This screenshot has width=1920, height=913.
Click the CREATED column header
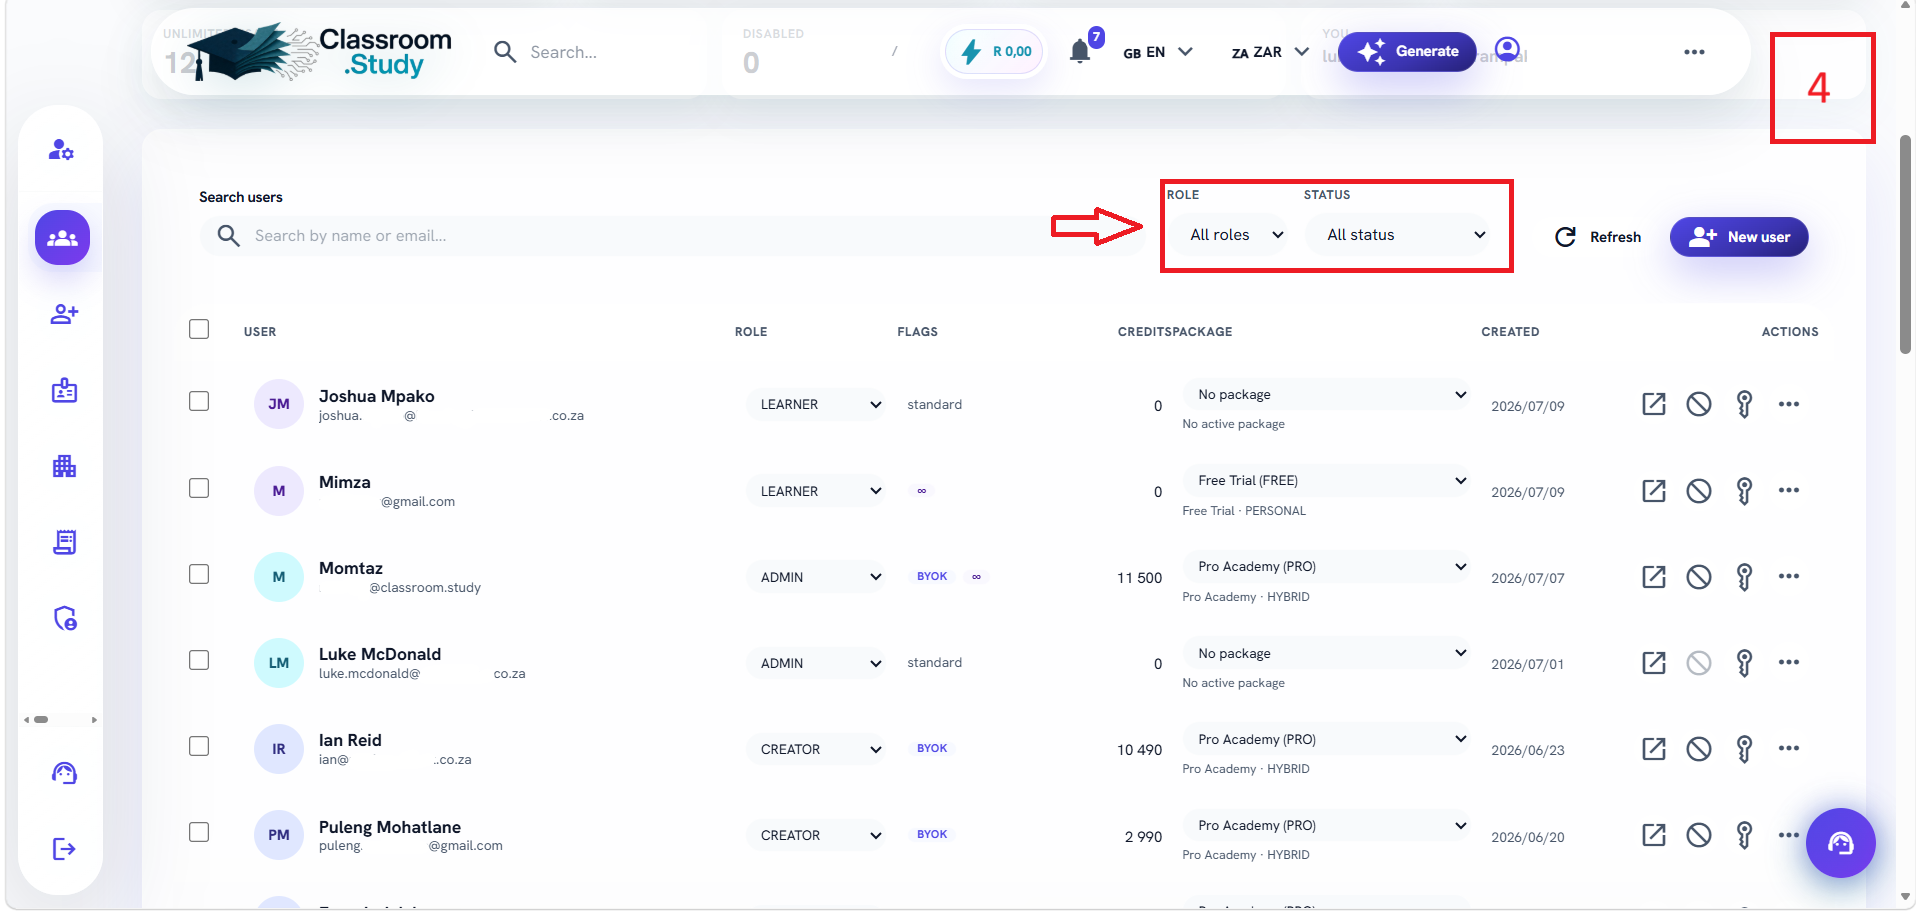coord(1510,332)
